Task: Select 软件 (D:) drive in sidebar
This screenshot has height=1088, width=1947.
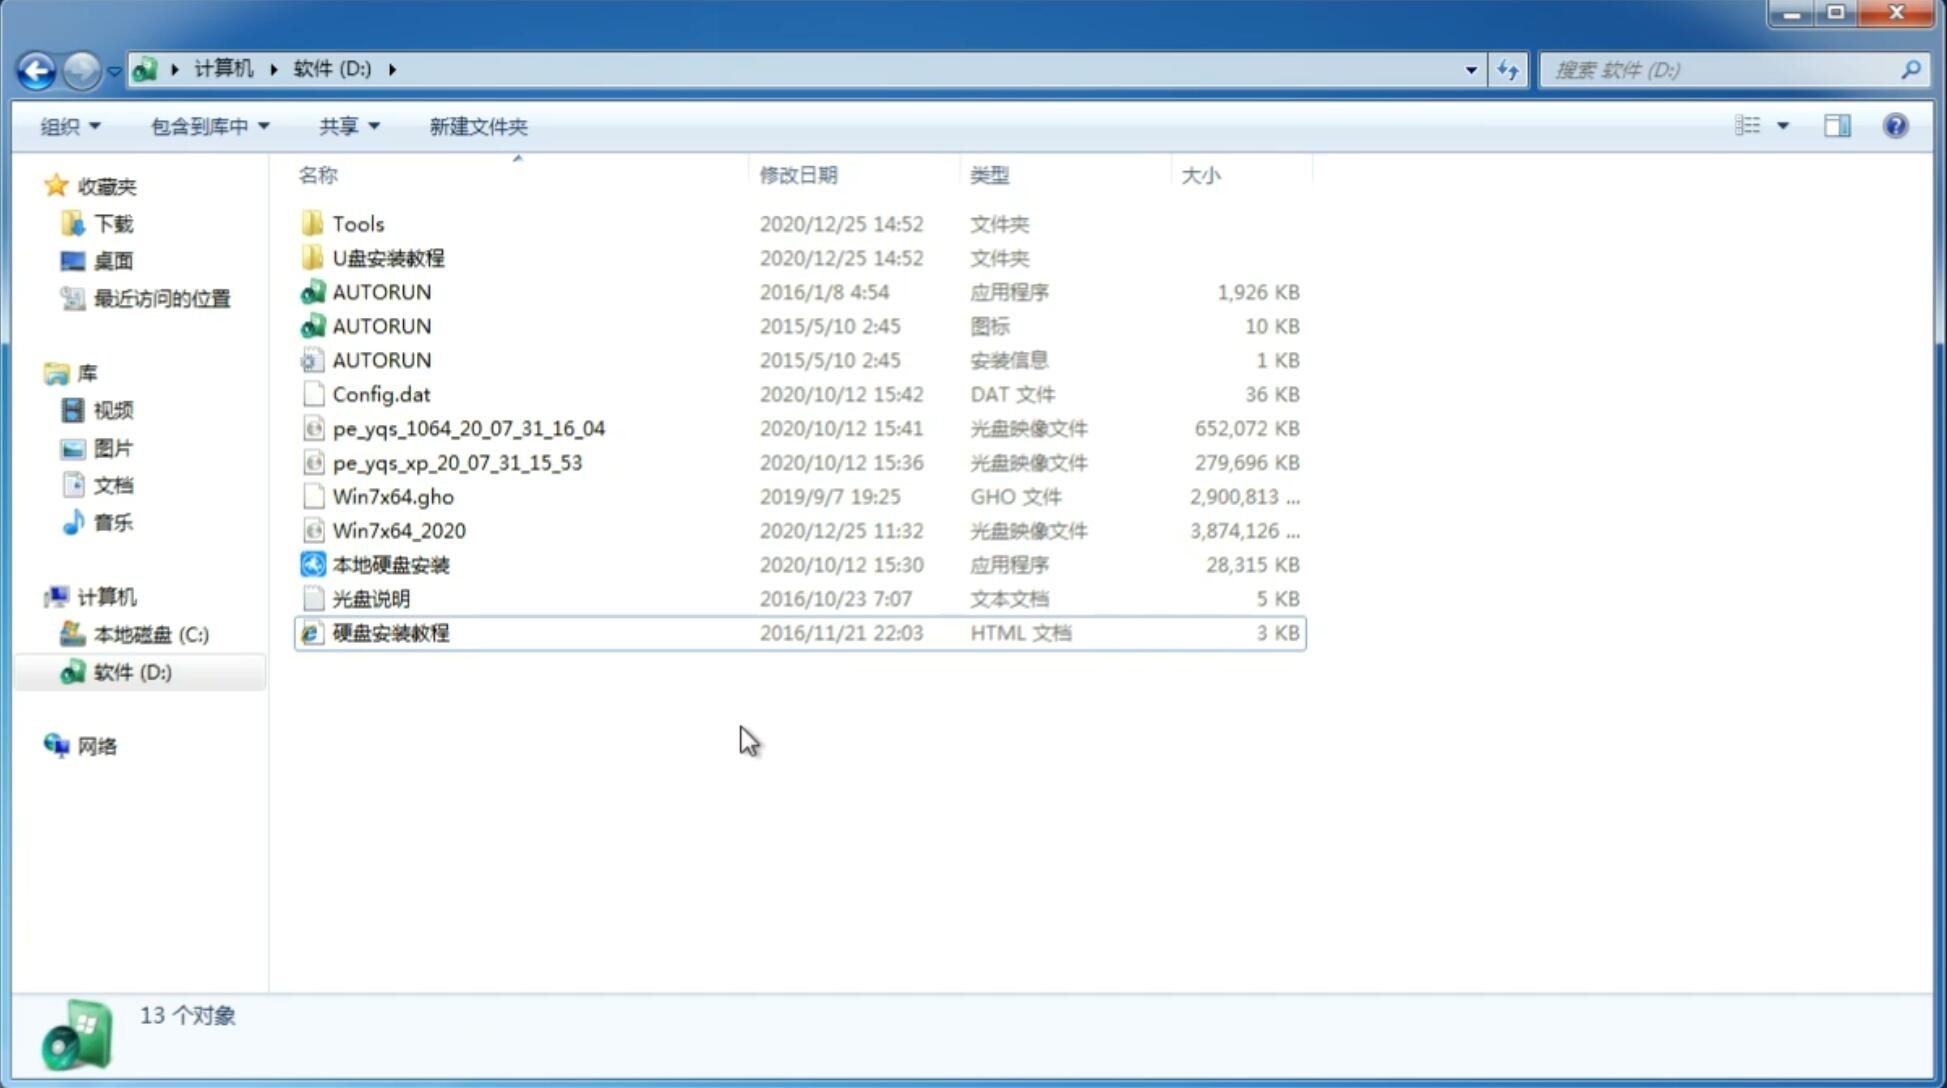Action: pos(132,671)
